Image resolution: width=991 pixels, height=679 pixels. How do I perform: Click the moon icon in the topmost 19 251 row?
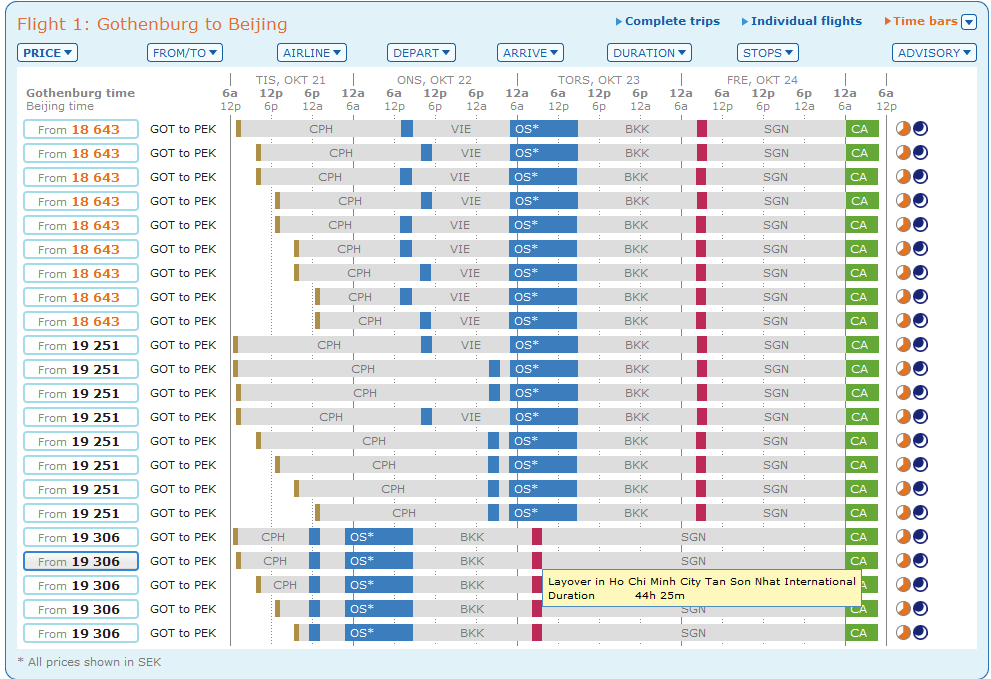pos(920,345)
